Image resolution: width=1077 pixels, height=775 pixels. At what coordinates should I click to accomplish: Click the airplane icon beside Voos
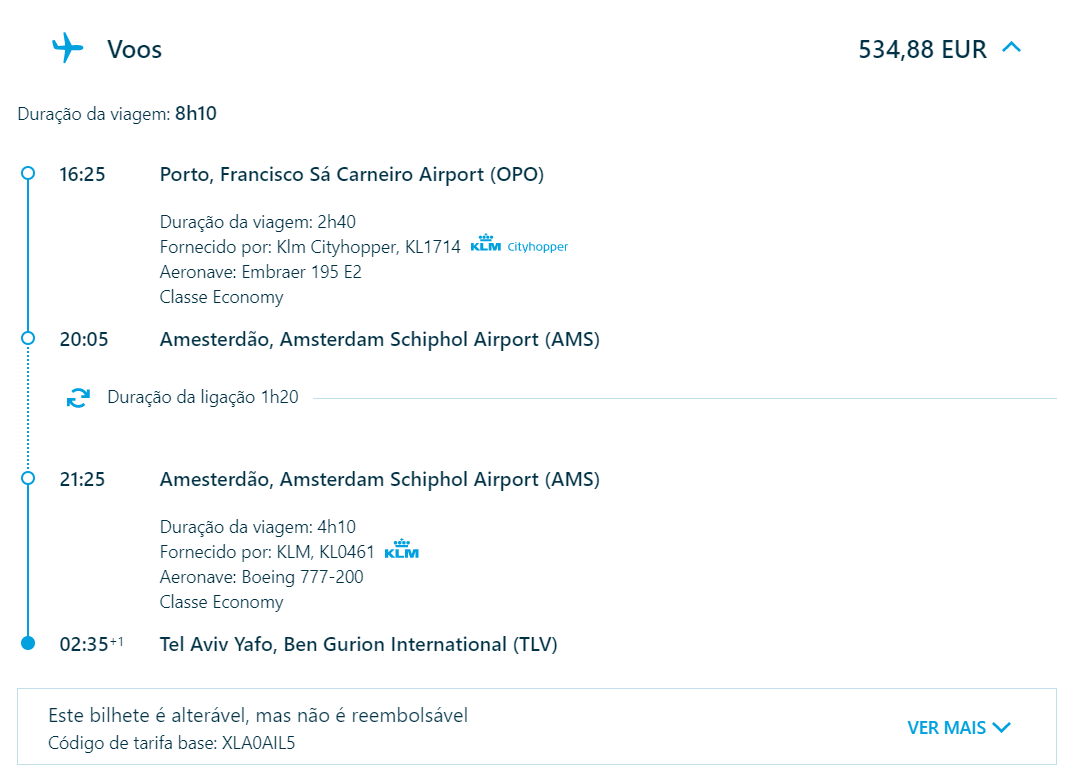(x=67, y=48)
